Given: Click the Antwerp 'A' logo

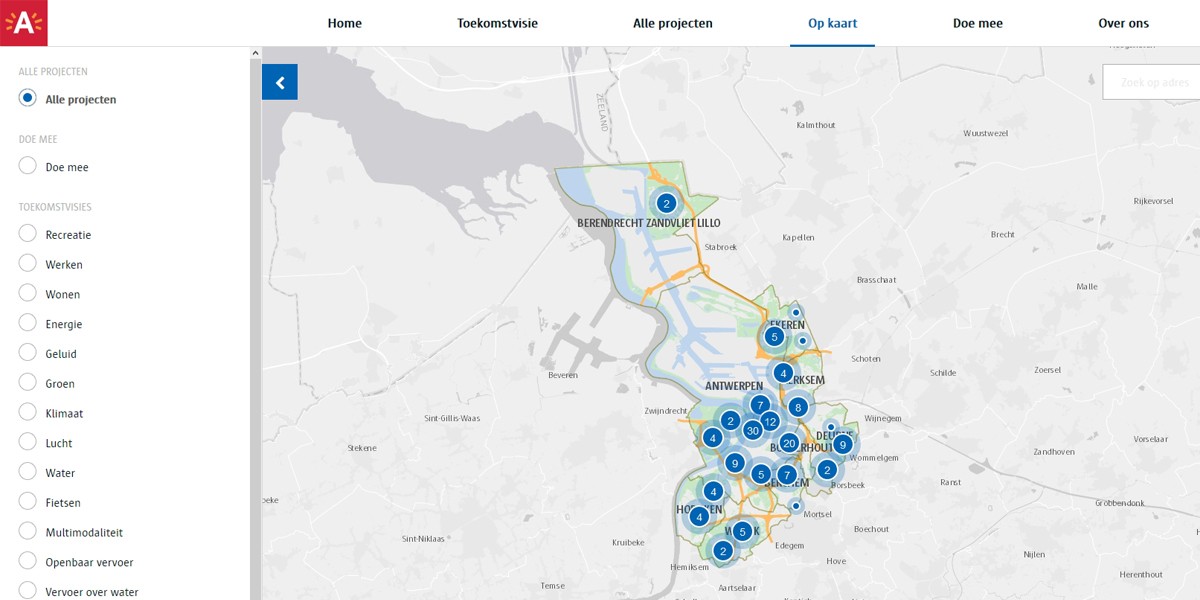Looking at the screenshot, I should coord(23,23).
